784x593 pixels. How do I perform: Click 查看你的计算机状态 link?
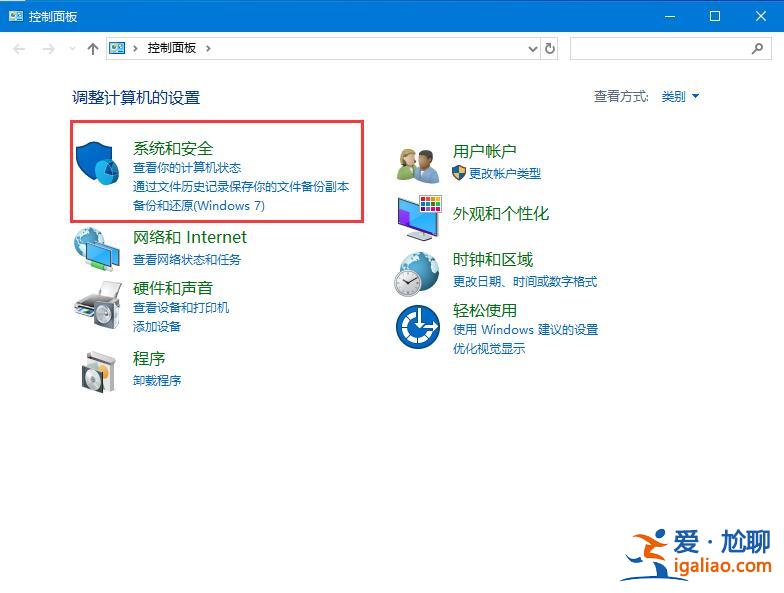point(187,168)
